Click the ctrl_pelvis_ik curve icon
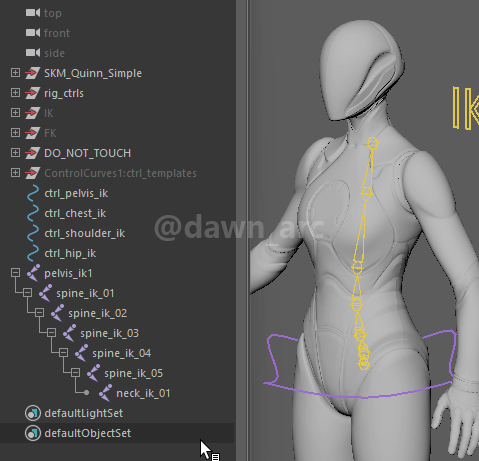Viewport: 479px width, 461px height. [33, 193]
